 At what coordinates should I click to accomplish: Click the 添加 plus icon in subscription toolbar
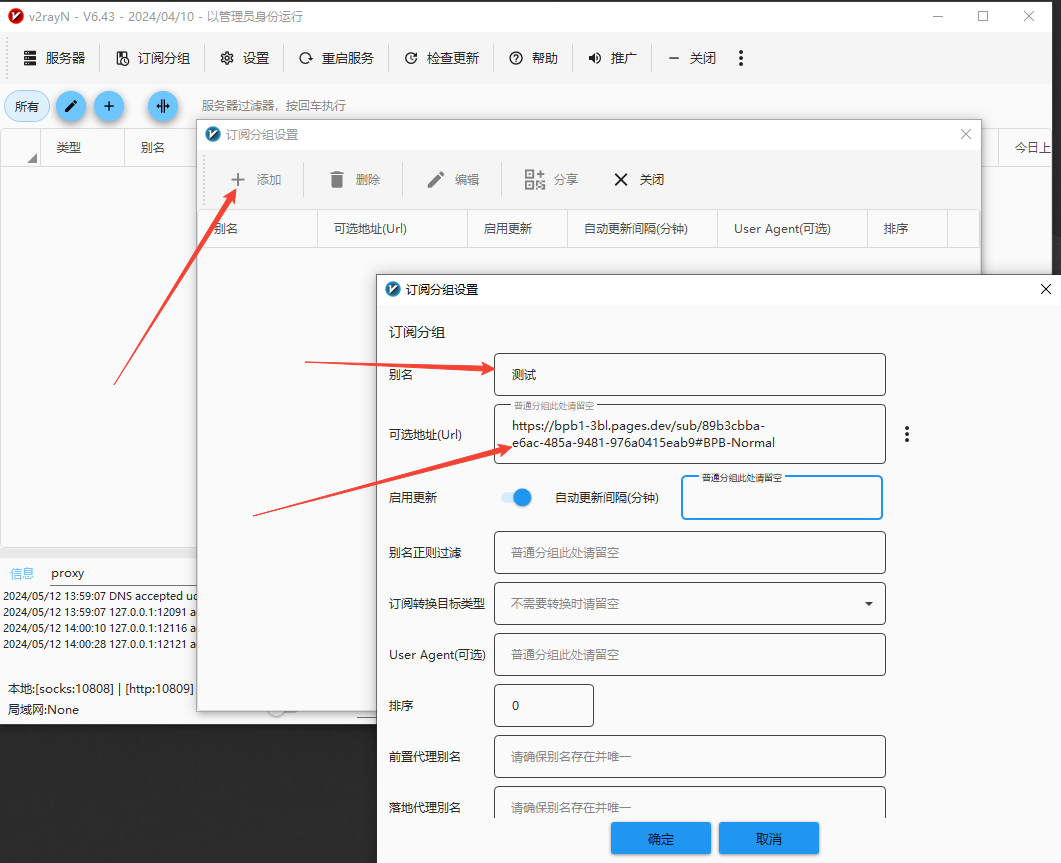coord(238,180)
